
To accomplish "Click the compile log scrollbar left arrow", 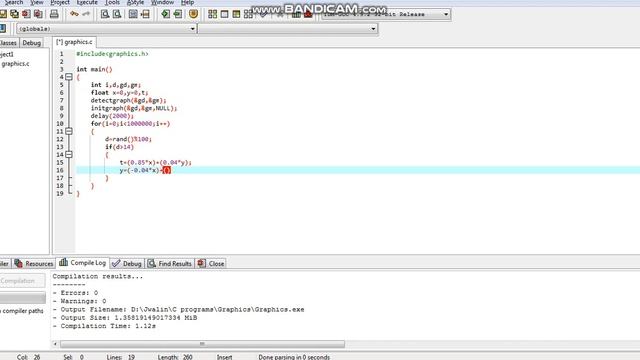I will (55, 344).
